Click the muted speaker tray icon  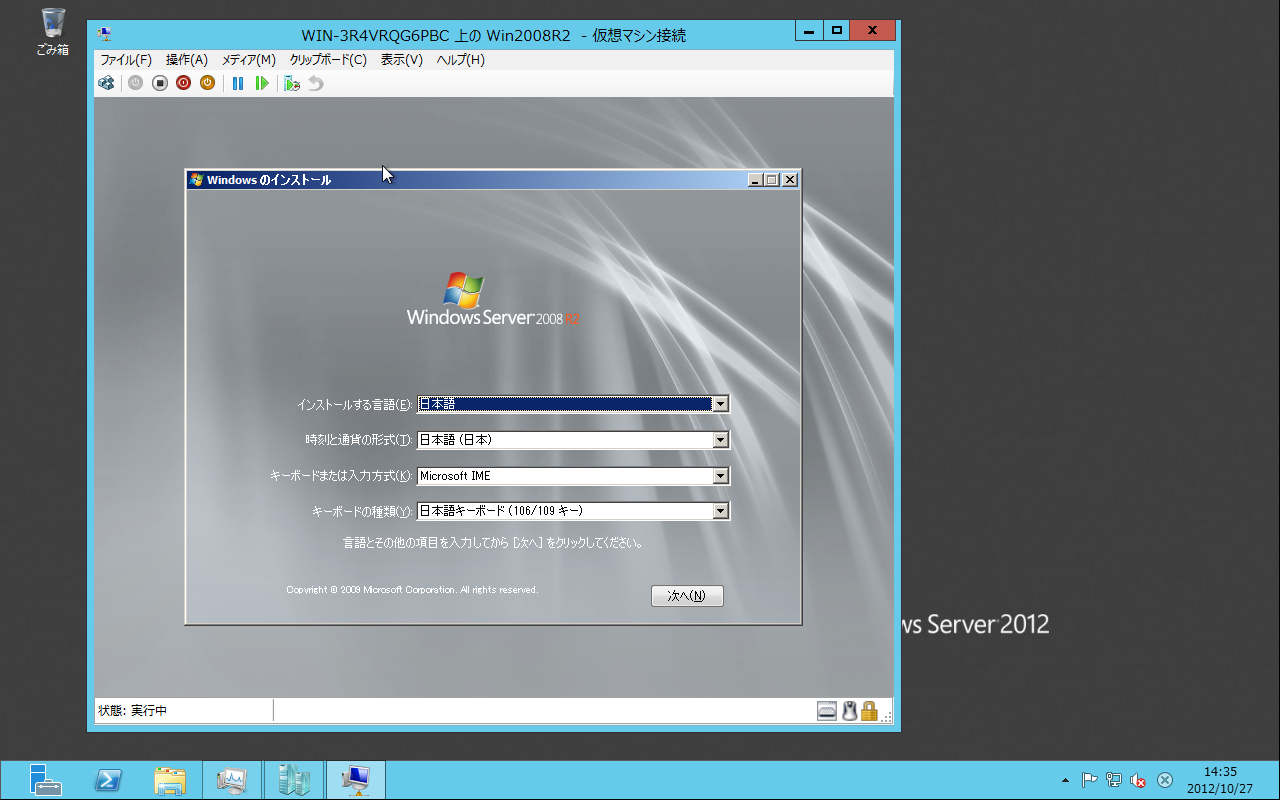(x=1138, y=780)
